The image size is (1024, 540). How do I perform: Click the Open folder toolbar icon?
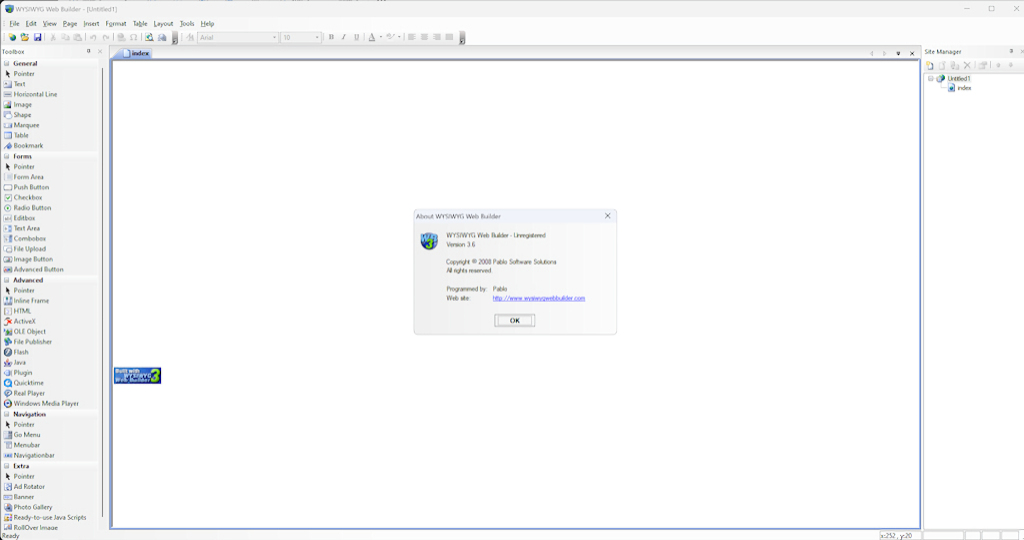(x=25, y=38)
